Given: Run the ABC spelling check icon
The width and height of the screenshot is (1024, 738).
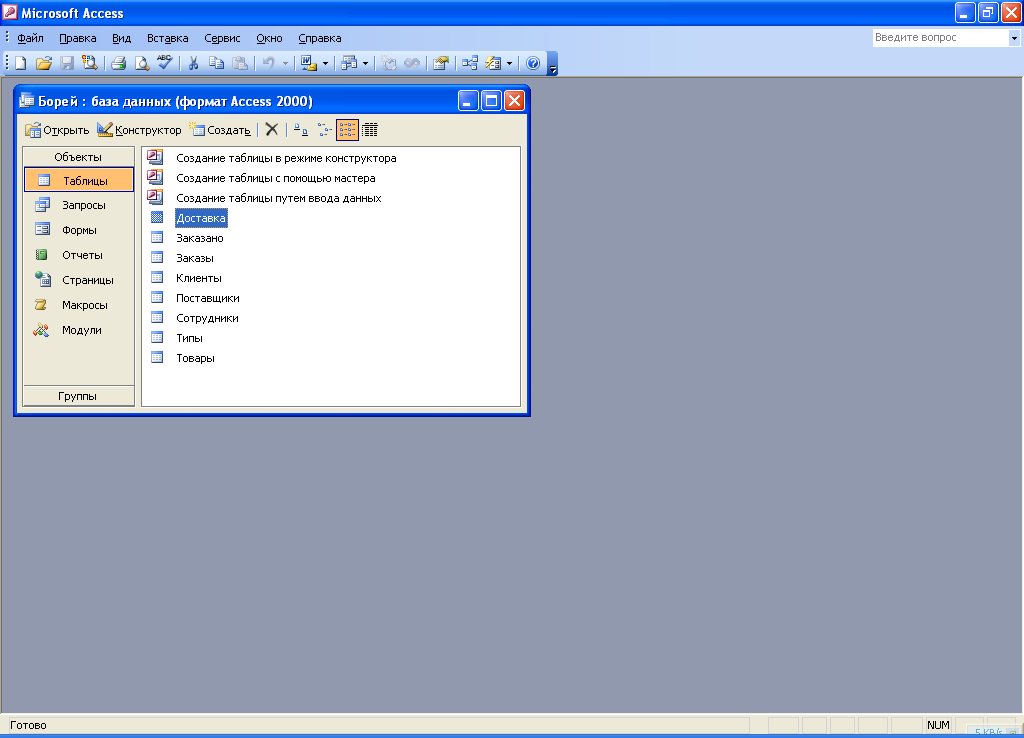Looking at the screenshot, I should [x=165, y=63].
